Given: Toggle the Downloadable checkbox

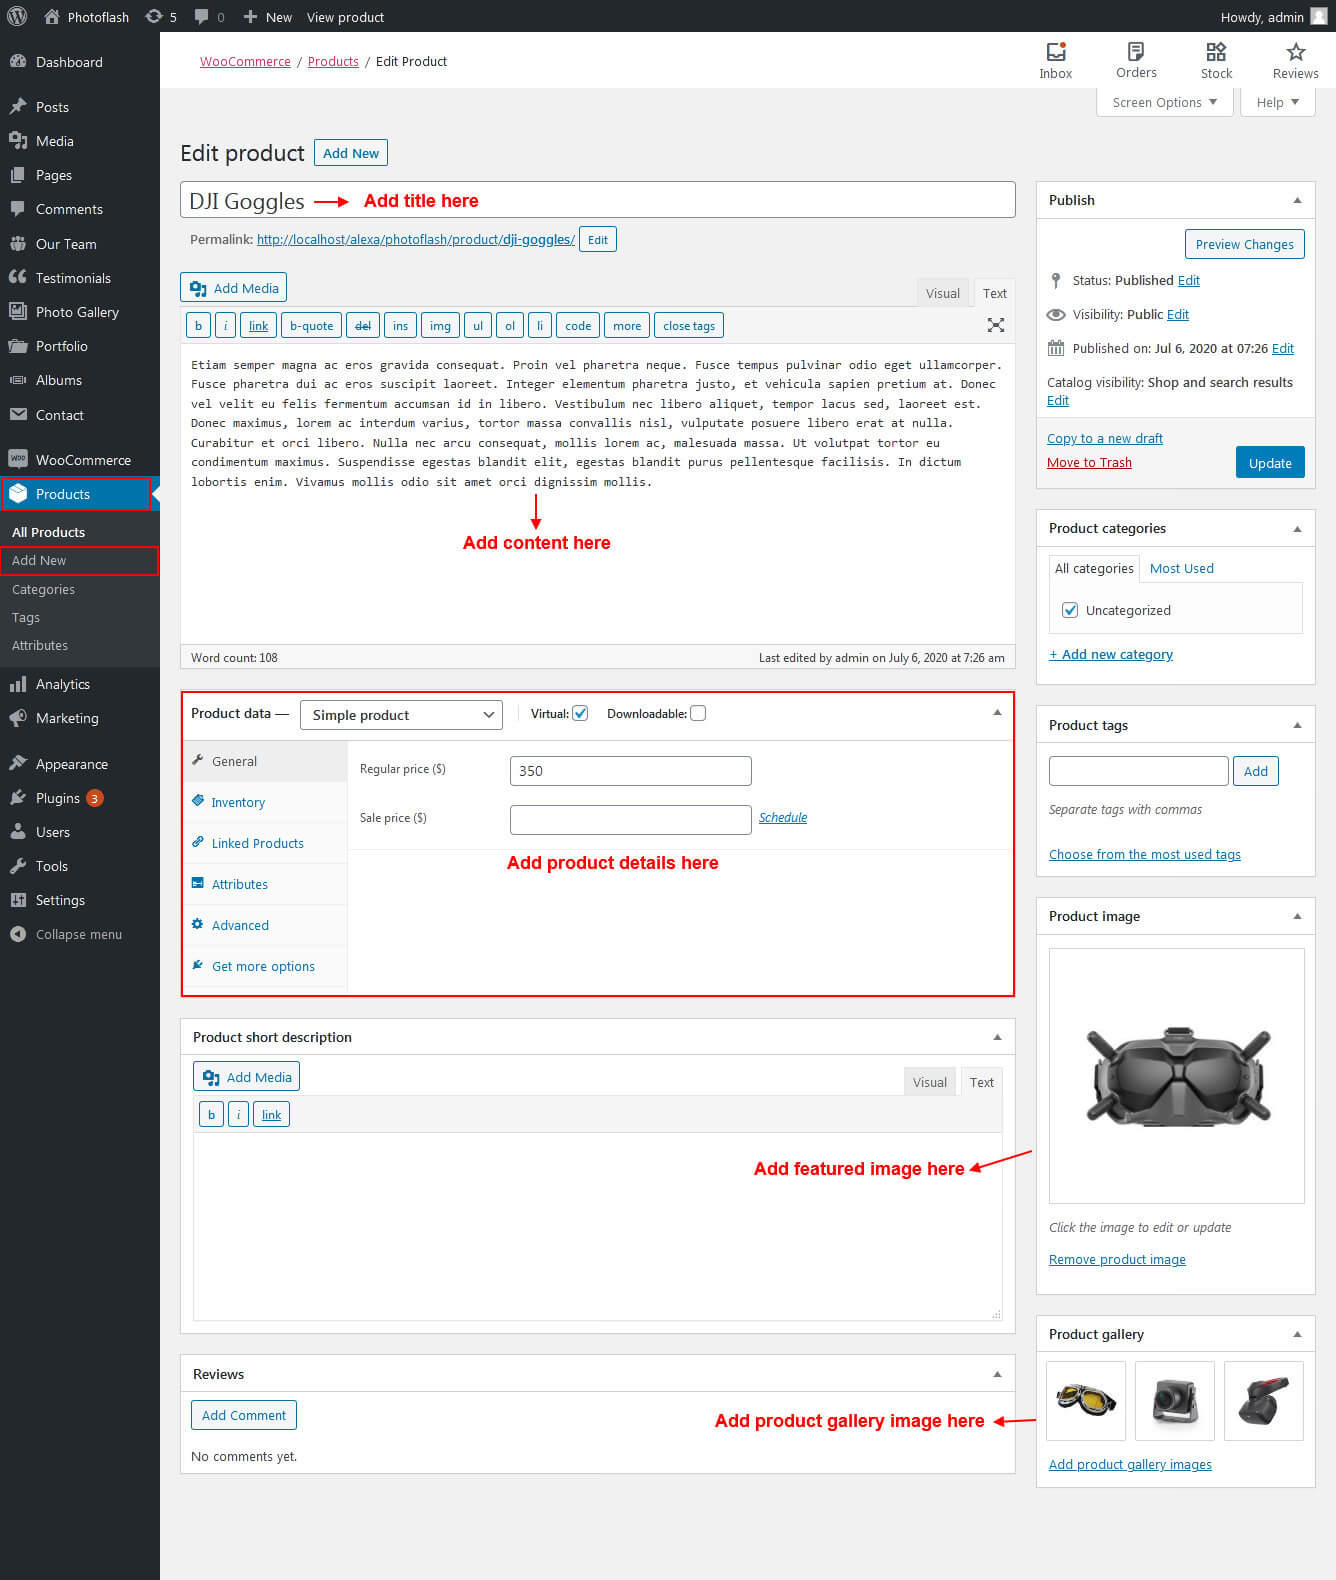Looking at the screenshot, I should [698, 713].
